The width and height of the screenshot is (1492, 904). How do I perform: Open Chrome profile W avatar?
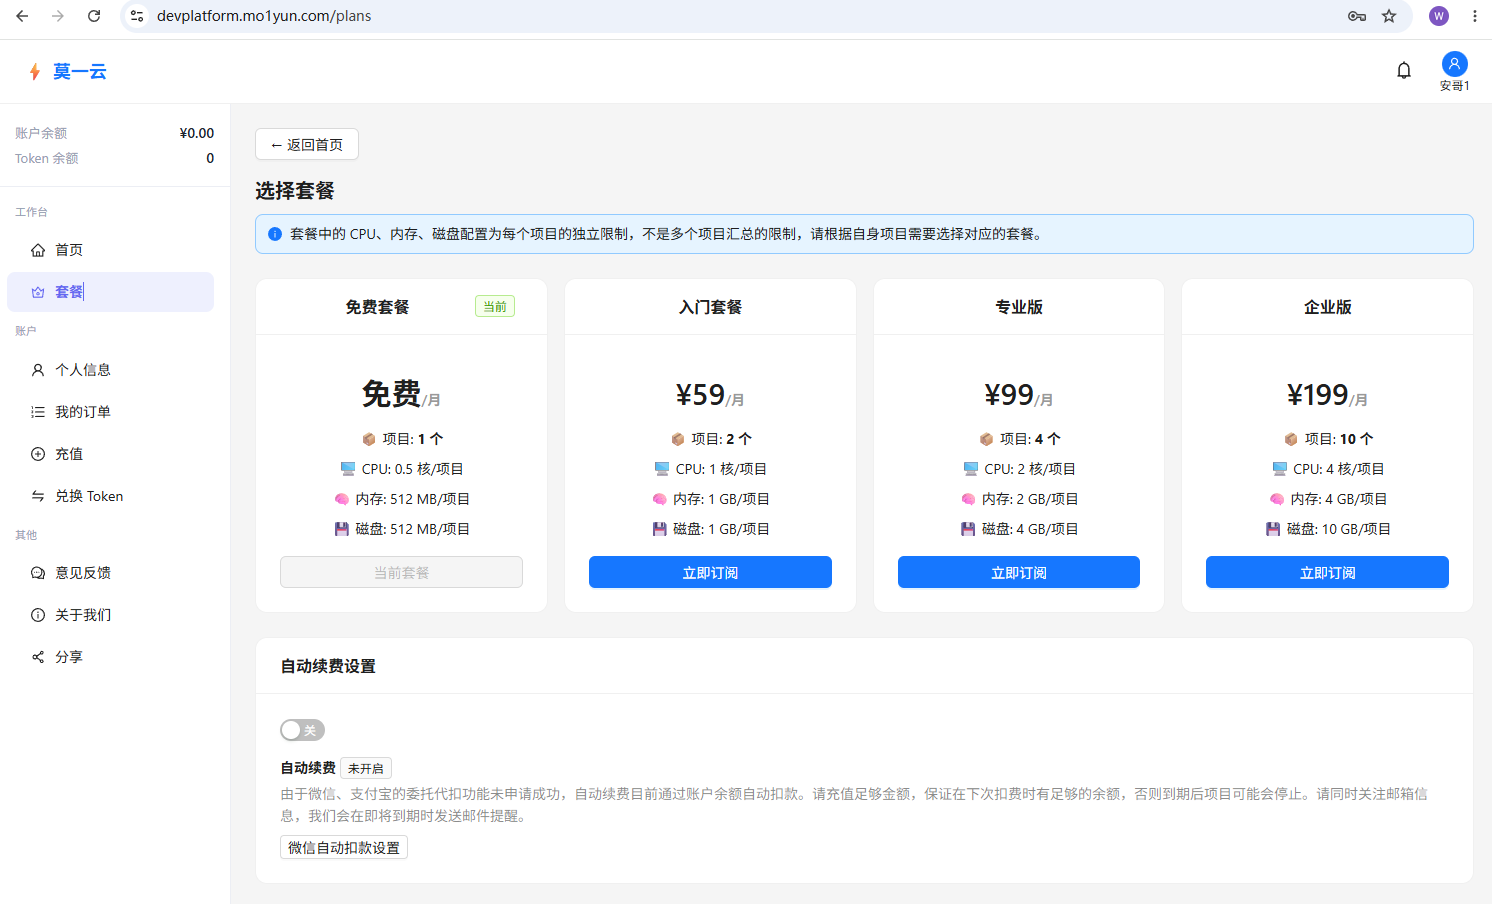[1439, 16]
